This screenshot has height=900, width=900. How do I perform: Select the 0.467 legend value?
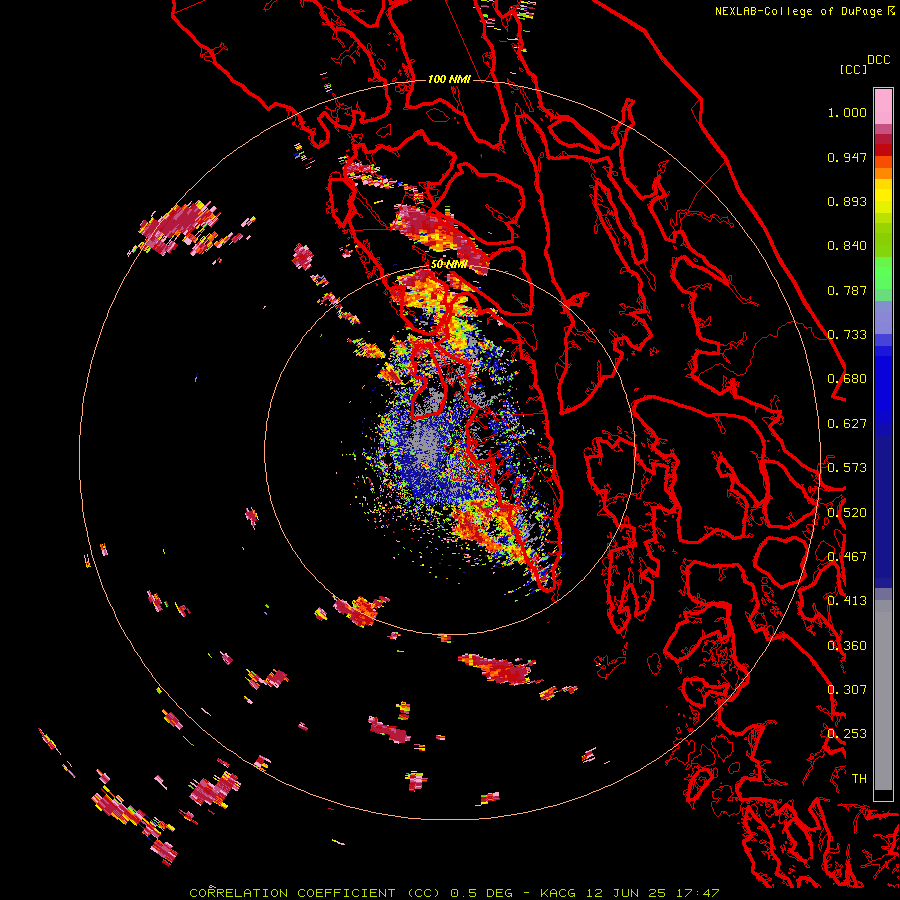click(847, 557)
